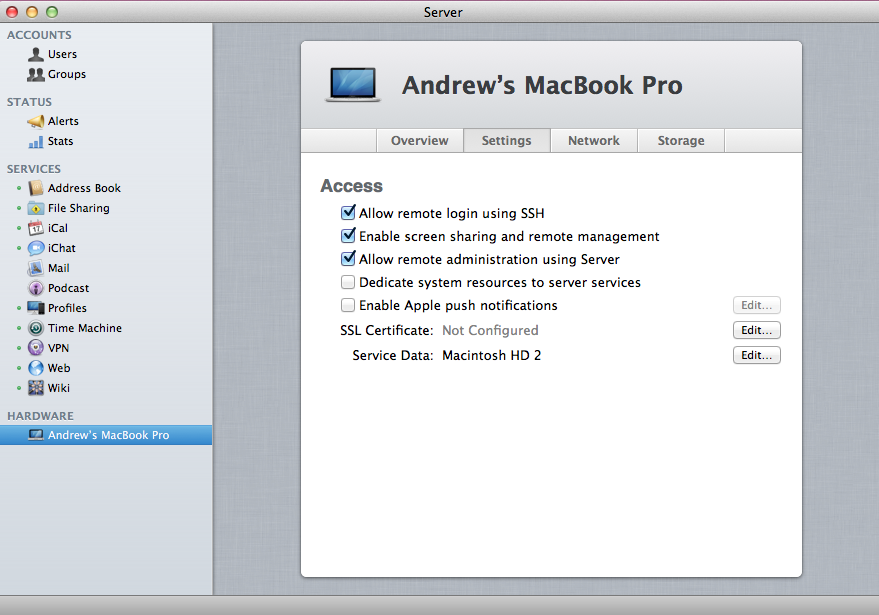Select the Mail service label

pos(59,268)
